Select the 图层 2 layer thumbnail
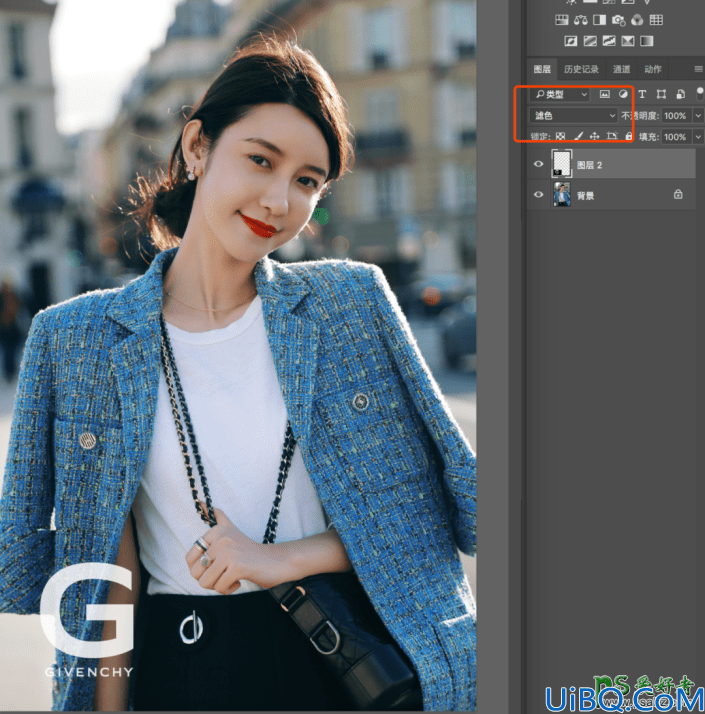This screenshot has width=705, height=714. coord(562,163)
